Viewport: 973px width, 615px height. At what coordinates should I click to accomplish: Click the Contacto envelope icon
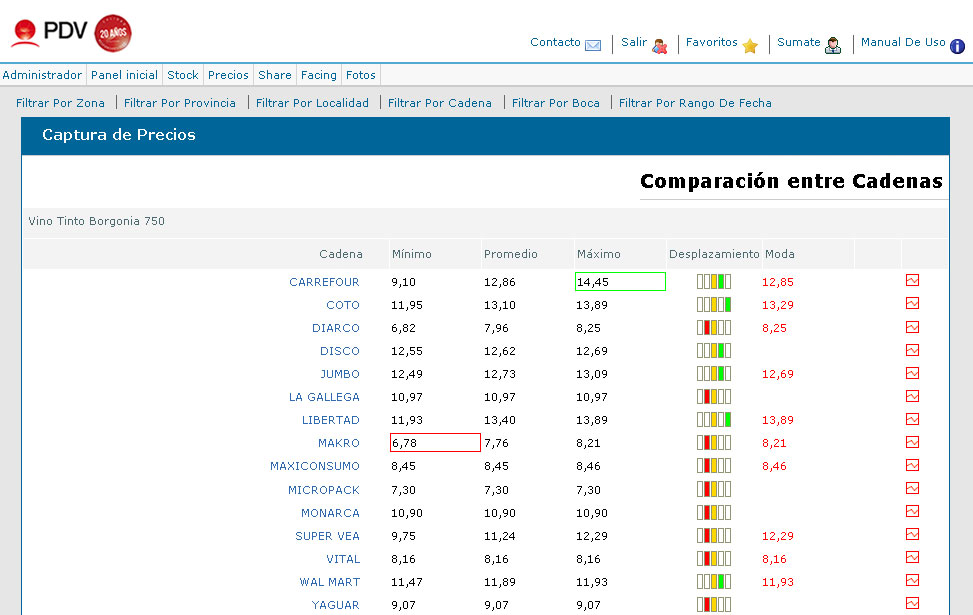pyautogui.click(x=593, y=45)
